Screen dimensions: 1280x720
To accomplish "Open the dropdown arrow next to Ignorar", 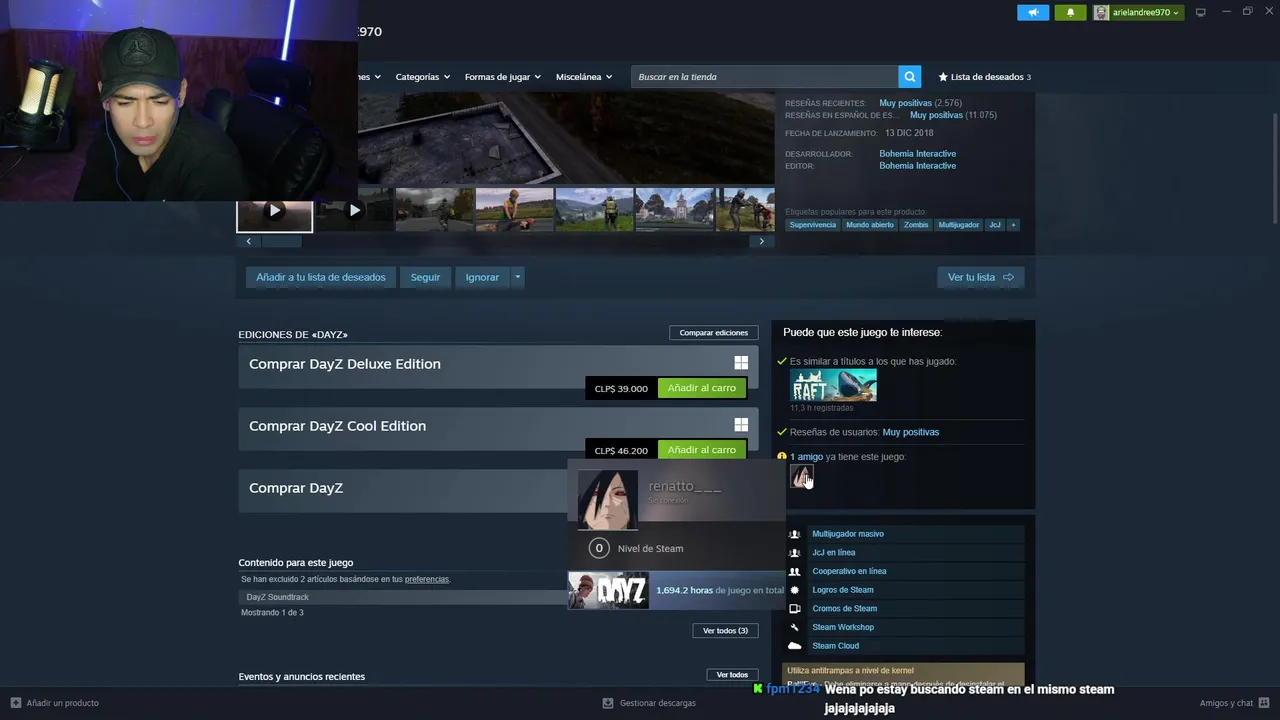I will point(517,277).
